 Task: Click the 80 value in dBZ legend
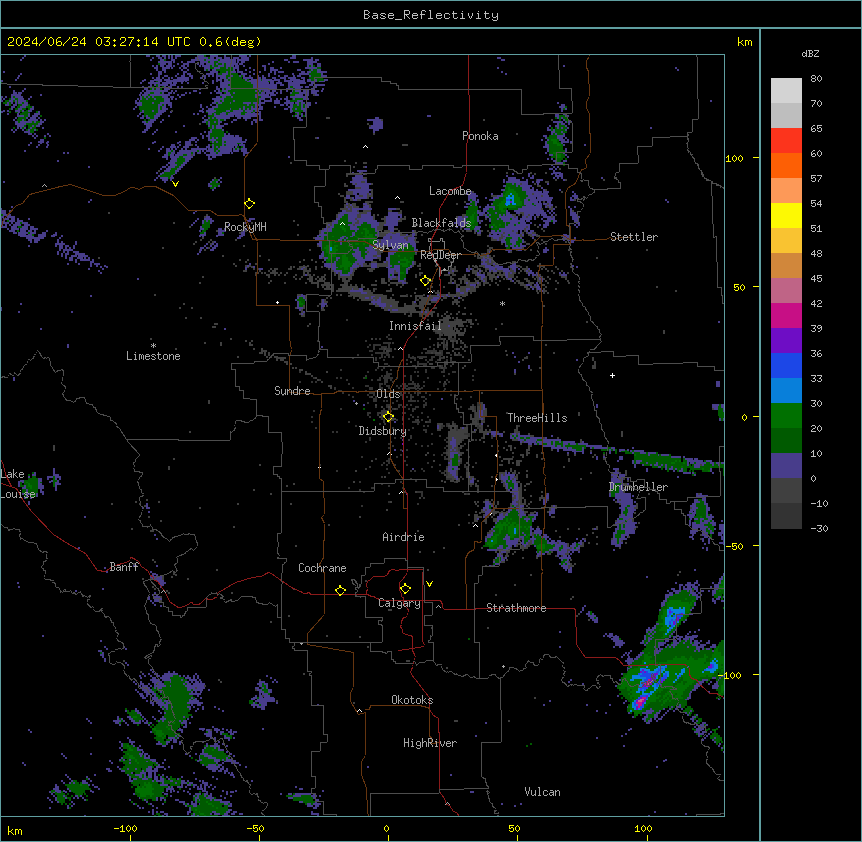coord(816,79)
